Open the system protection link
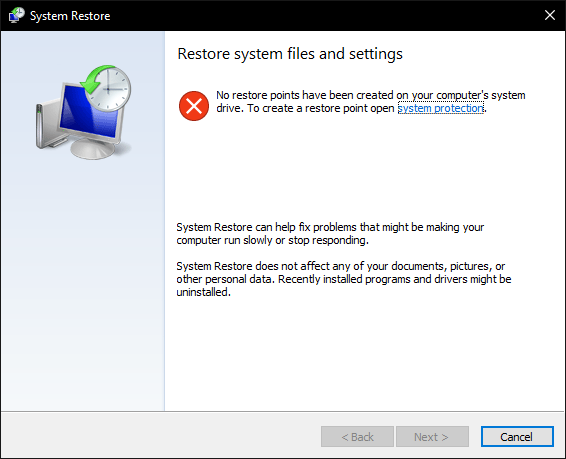Image resolution: width=566 pixels, height=459 pixels. 440,108
